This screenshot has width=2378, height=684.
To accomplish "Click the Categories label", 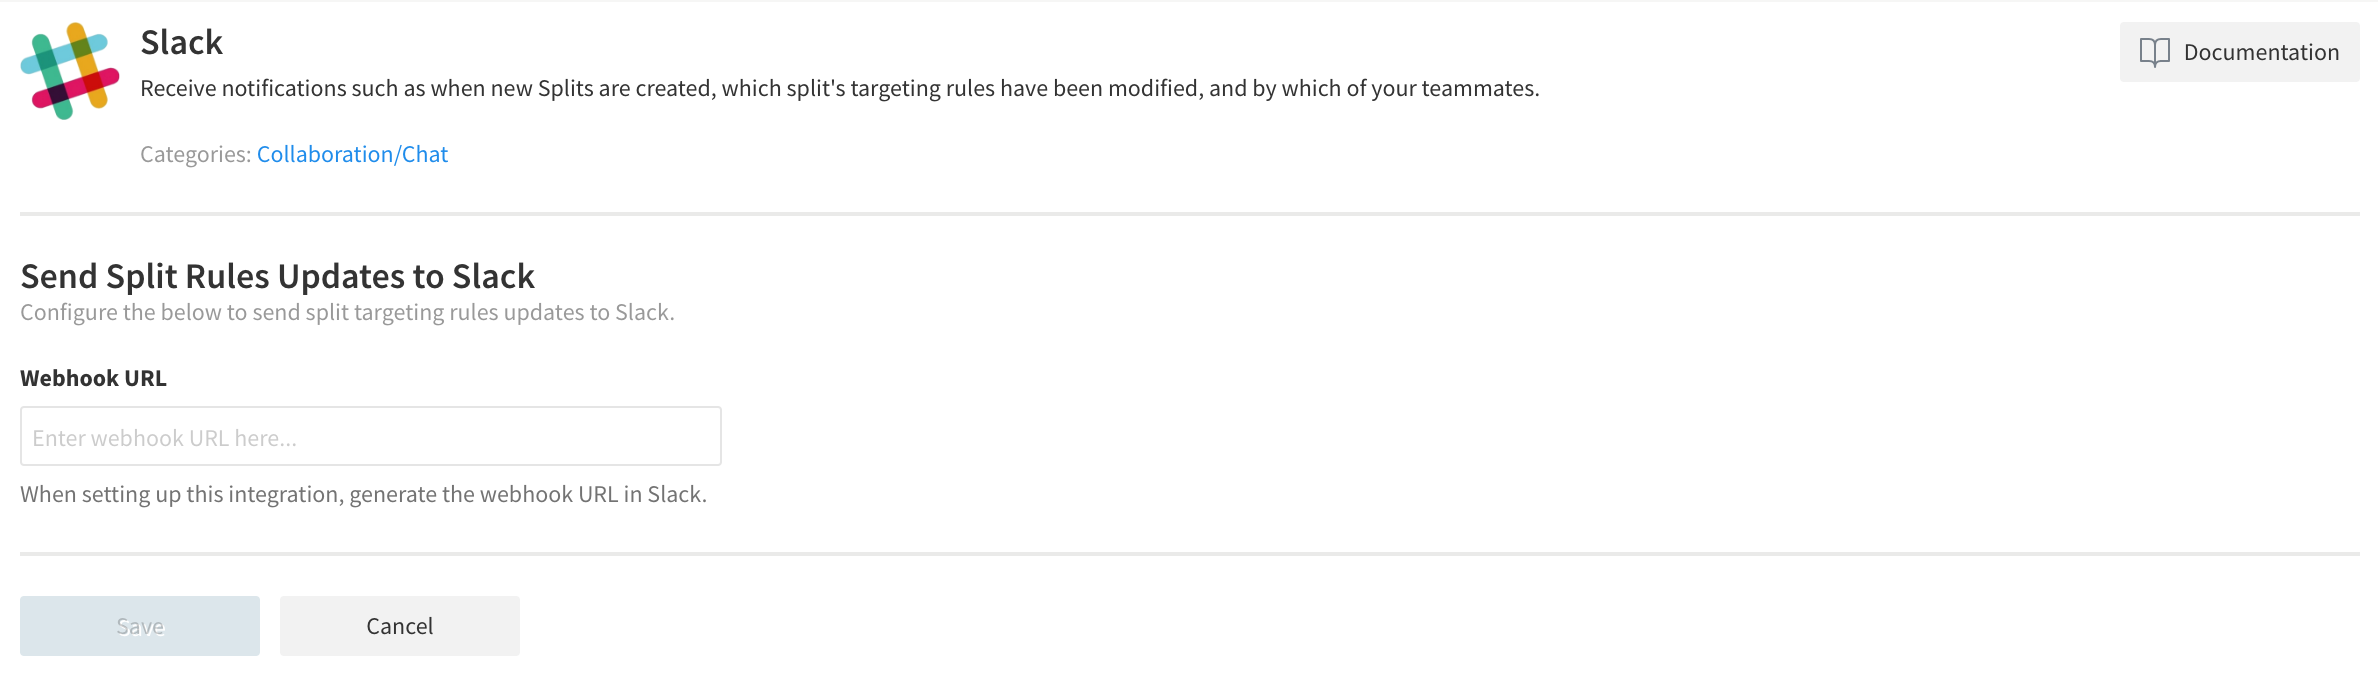I will coord(195,154).
